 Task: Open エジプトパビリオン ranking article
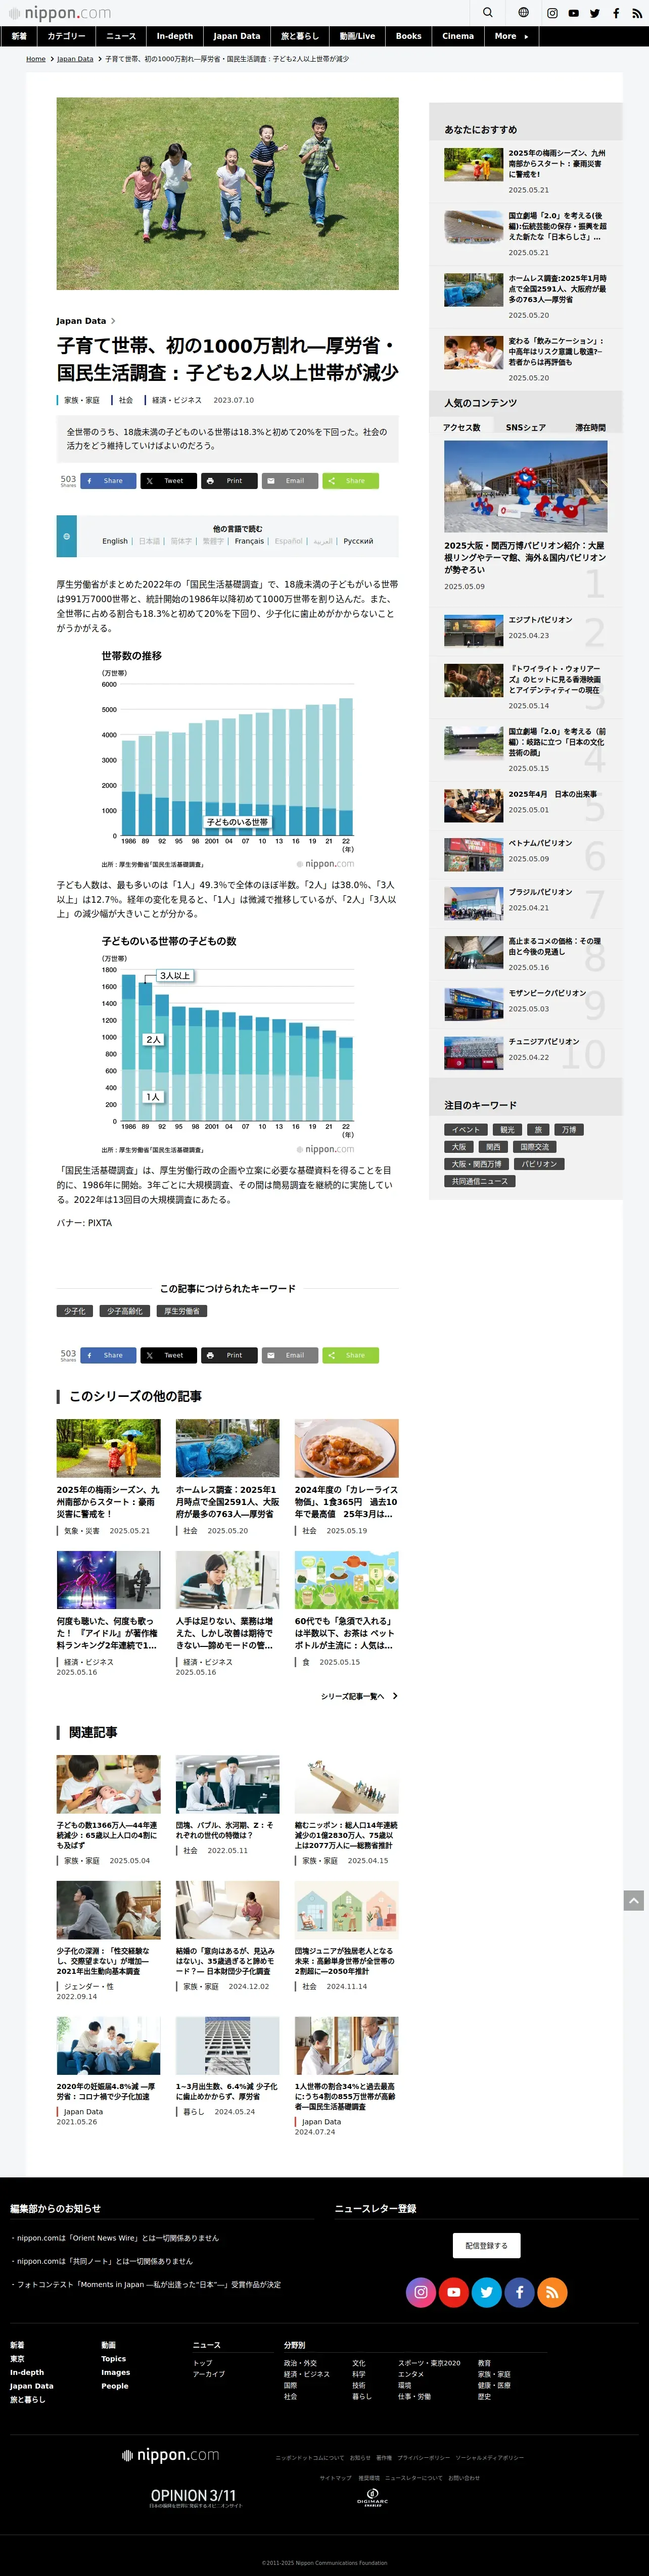[540, 620]
